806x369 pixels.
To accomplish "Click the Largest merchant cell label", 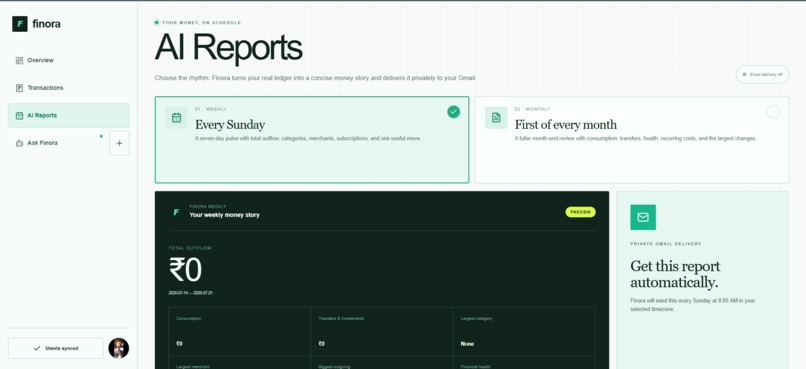I will click(x=192, y=366).
